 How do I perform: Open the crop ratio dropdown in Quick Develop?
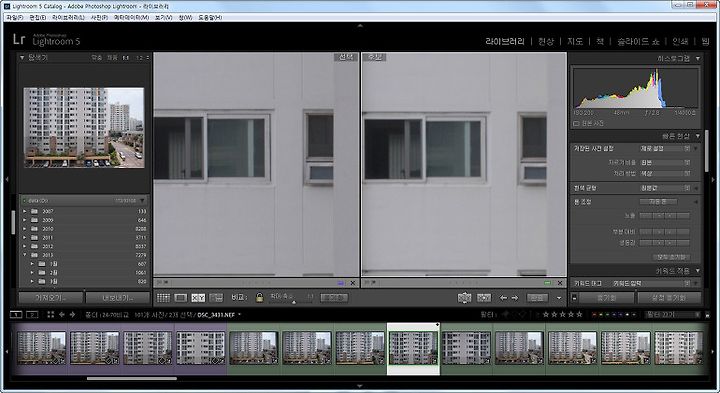665,163
